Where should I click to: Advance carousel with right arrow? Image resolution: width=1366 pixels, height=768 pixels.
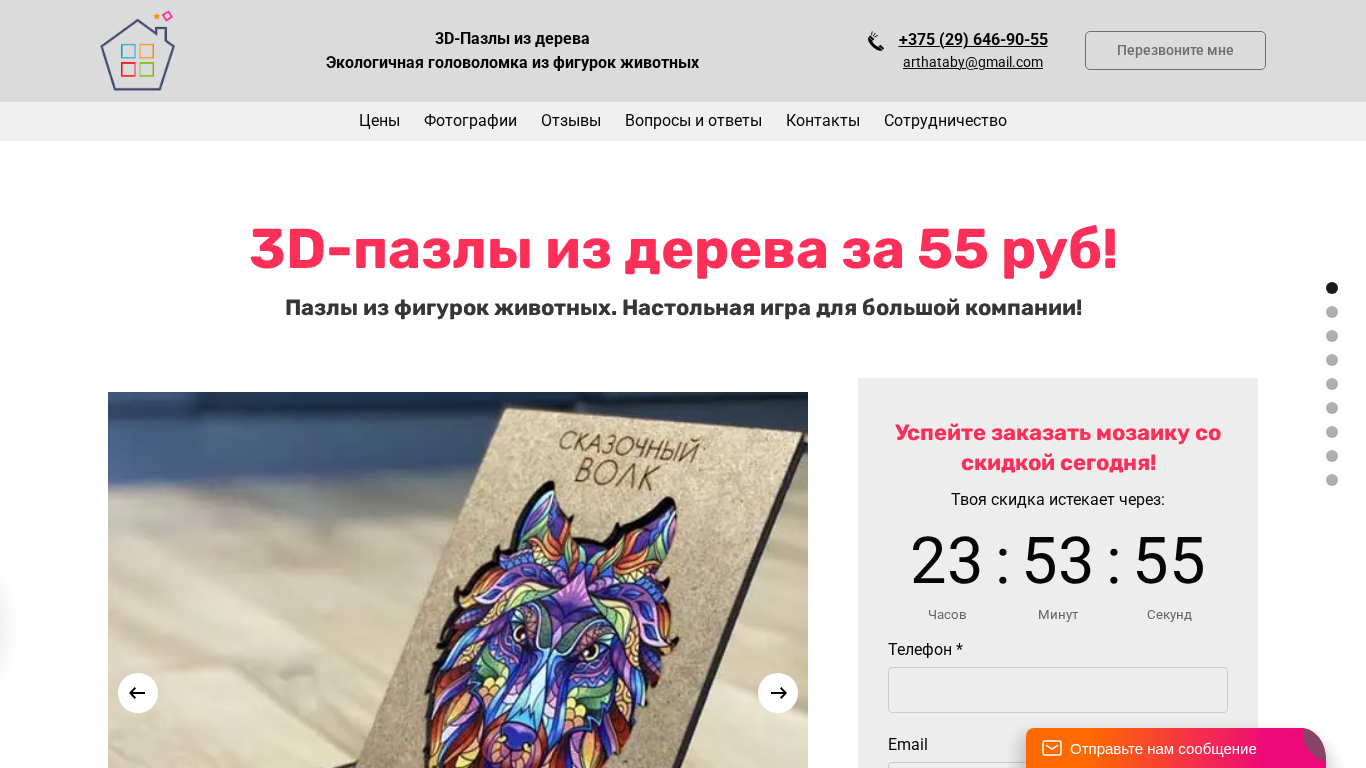click(778, 693)
